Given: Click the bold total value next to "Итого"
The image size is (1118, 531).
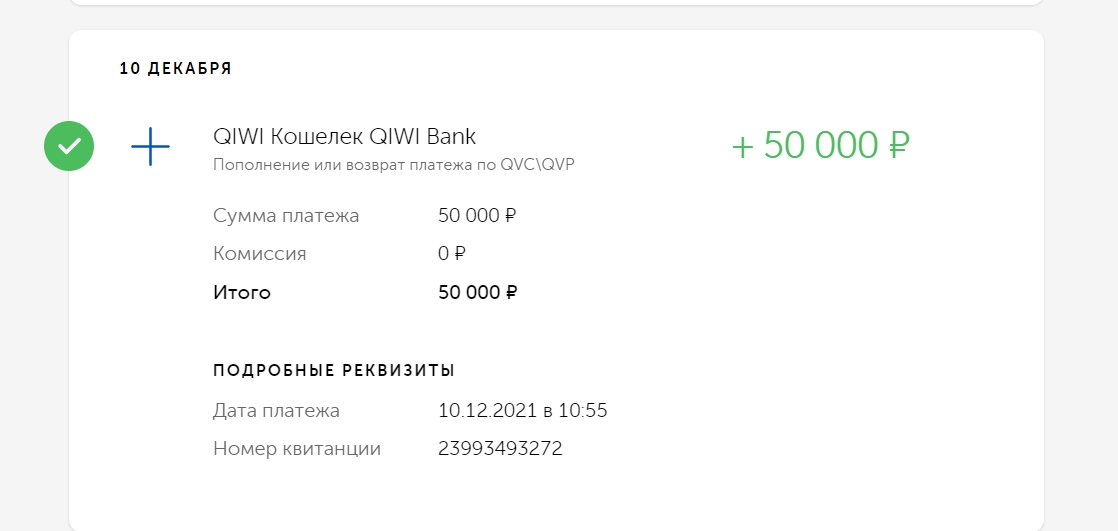Looking at the screenshot, I should click(477, 293).
